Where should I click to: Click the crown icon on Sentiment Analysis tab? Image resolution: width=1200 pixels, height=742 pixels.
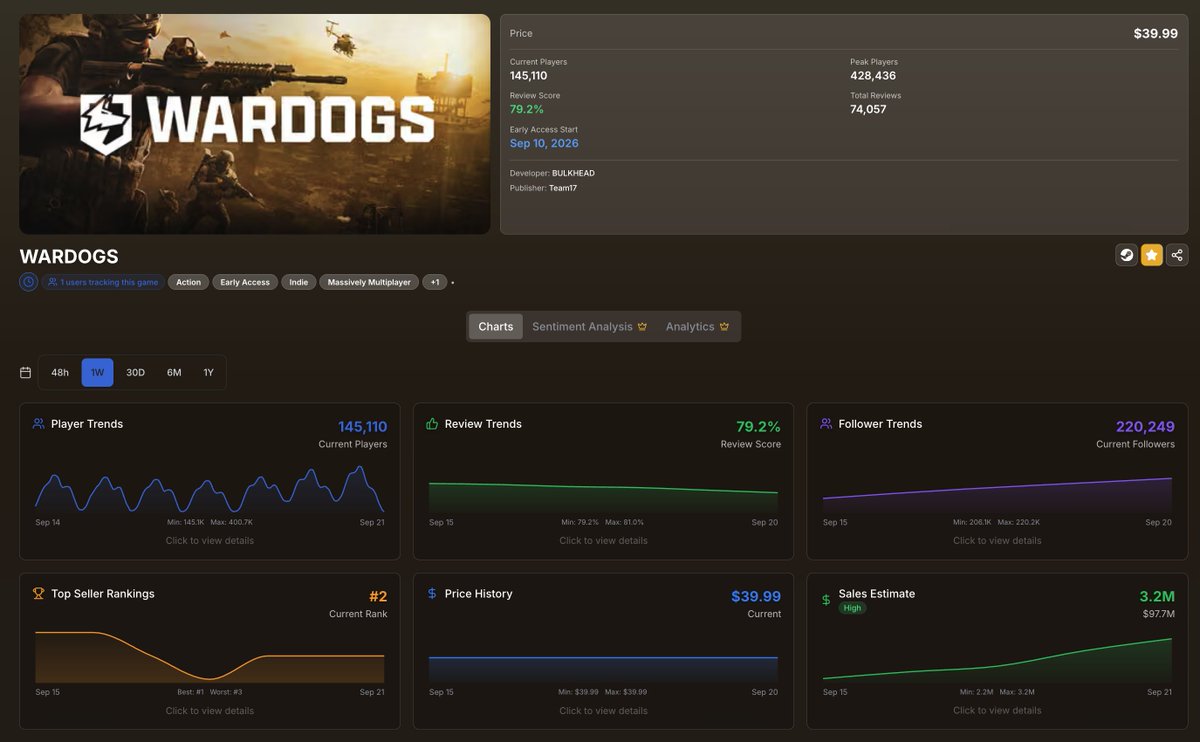point(642,327)
